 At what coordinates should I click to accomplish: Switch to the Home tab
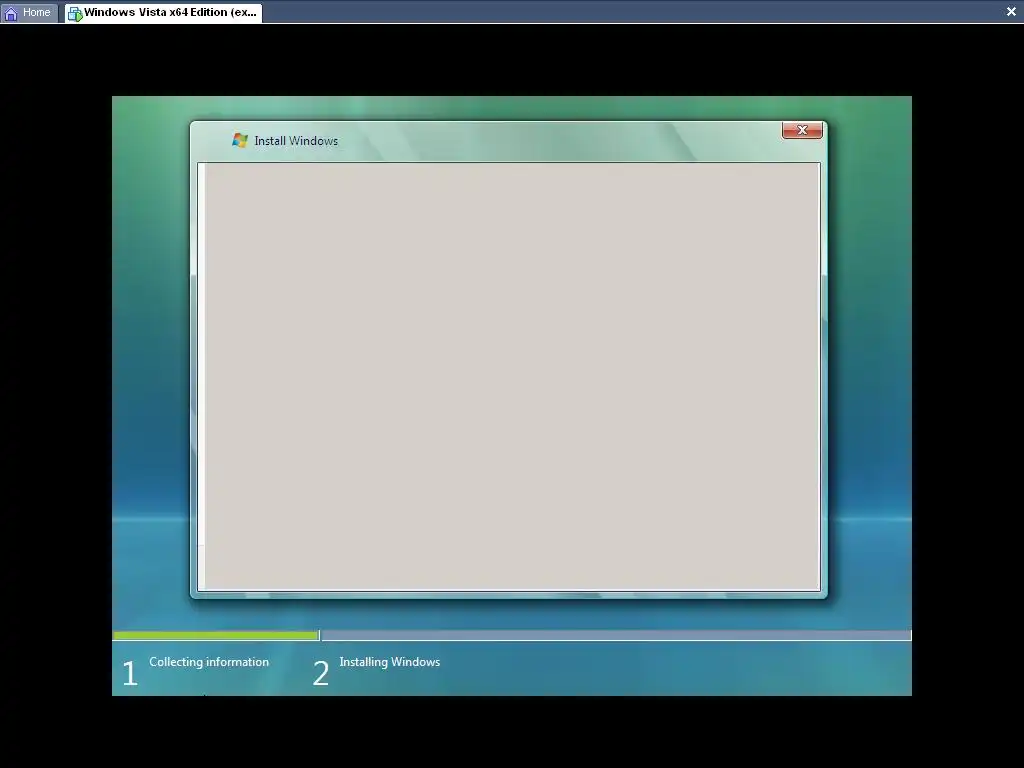pos(29,12)
